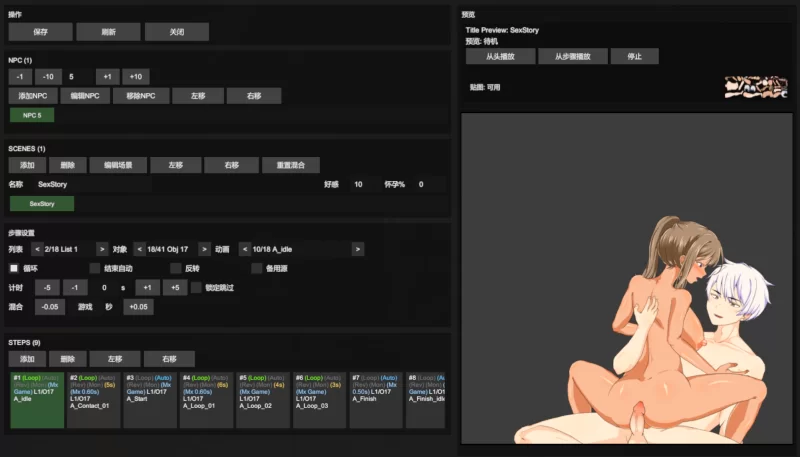
Task: Go to next object with > after 18/41 Obj 17
Action: pyautogui.click(x=204, y=249)
